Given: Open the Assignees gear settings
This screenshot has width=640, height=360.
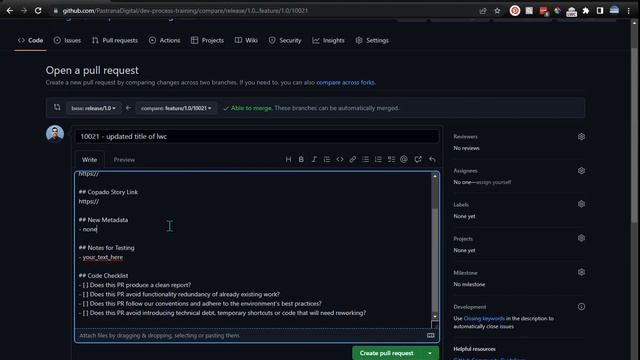Looking at the screenshot, I should click(x=581, y=171).
